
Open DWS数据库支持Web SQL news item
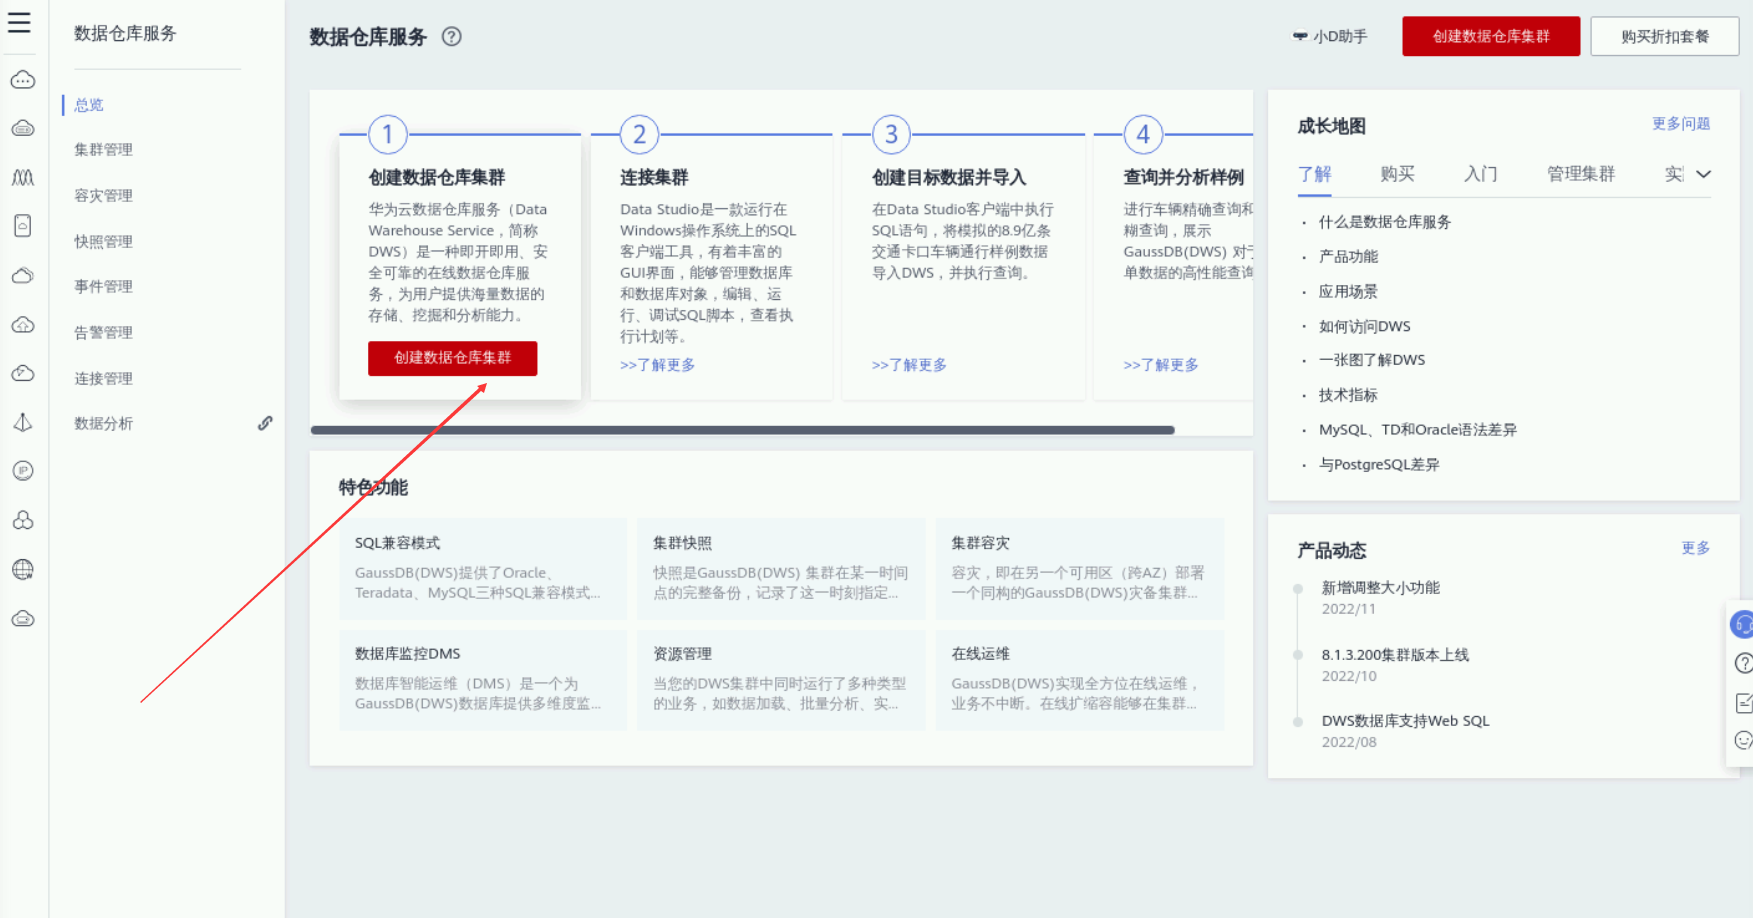click(1406, 721)
